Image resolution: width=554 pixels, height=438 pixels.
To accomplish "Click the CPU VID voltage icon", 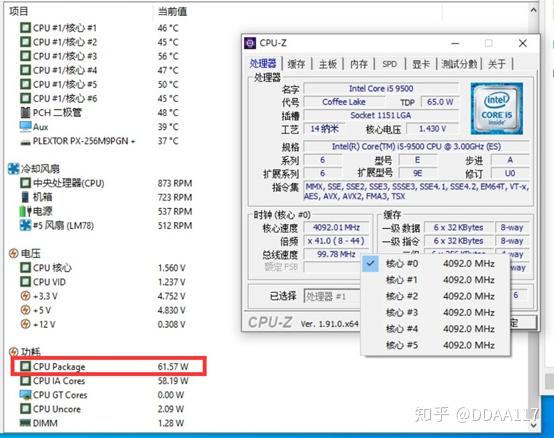I will click(25, 282).
